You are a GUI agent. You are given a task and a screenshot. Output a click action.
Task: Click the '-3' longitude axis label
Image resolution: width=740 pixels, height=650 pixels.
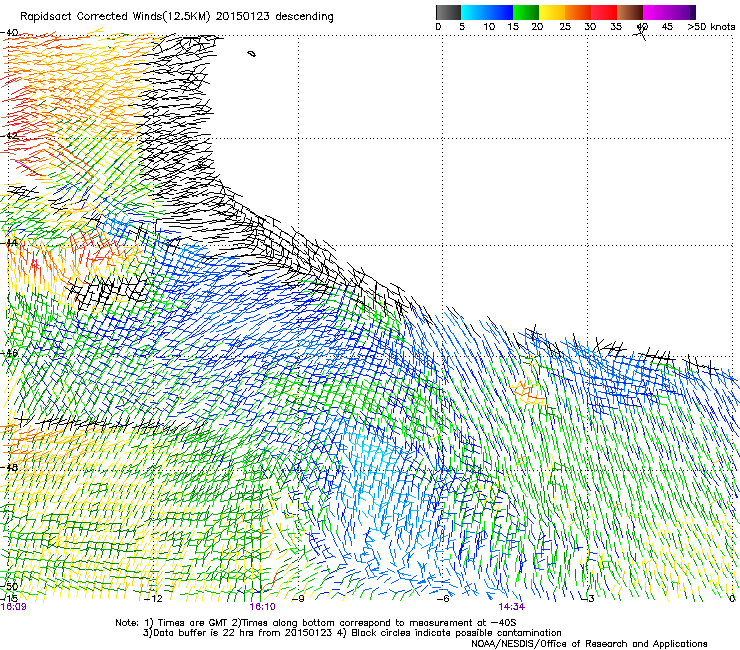point(588,599)
